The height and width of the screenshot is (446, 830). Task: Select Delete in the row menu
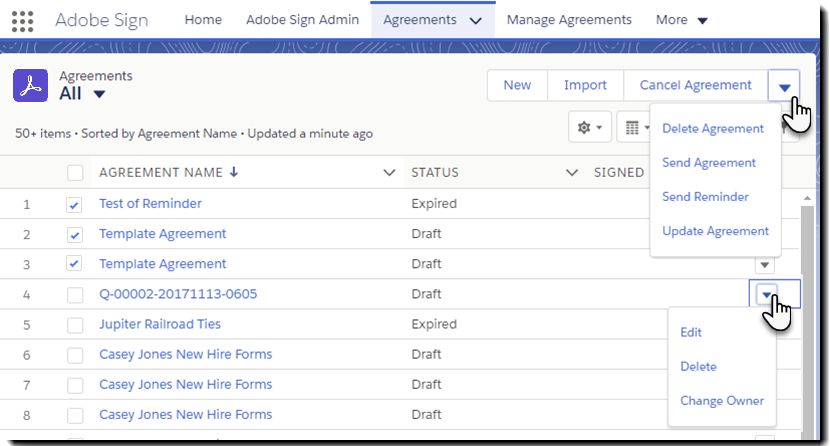coord(698,367)
